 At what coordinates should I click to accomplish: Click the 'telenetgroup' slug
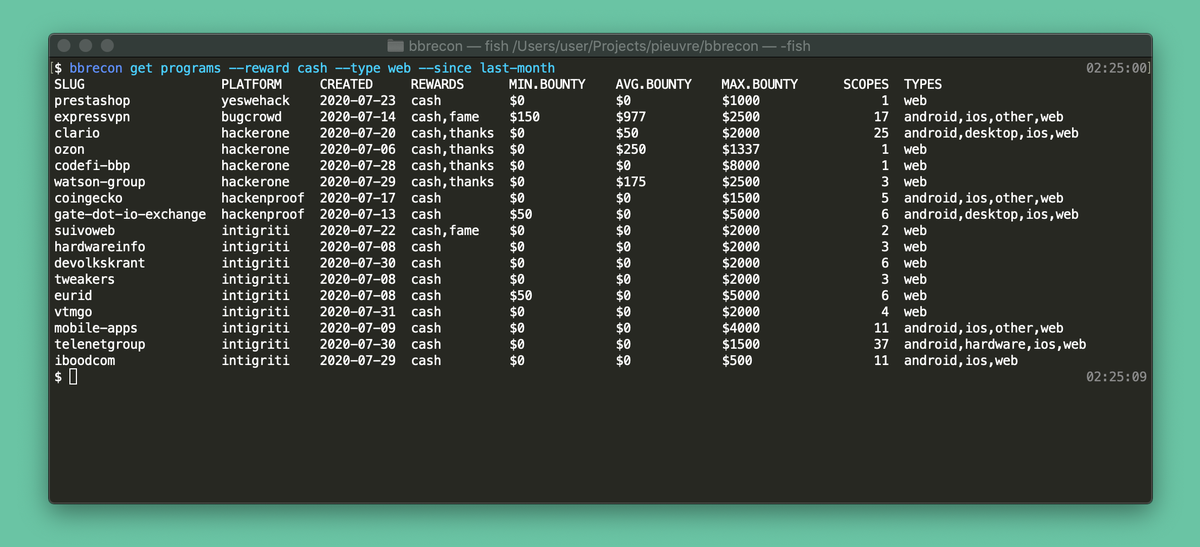[100, 344]
